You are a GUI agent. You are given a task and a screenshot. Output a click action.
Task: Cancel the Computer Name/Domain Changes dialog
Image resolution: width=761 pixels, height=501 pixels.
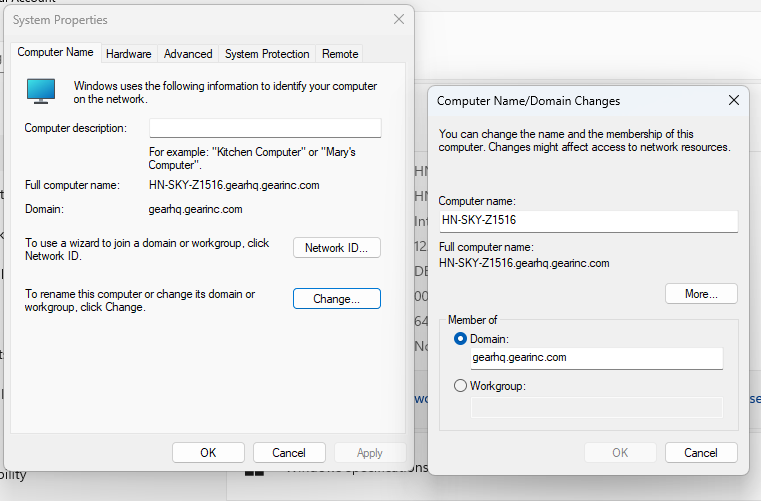701,453
